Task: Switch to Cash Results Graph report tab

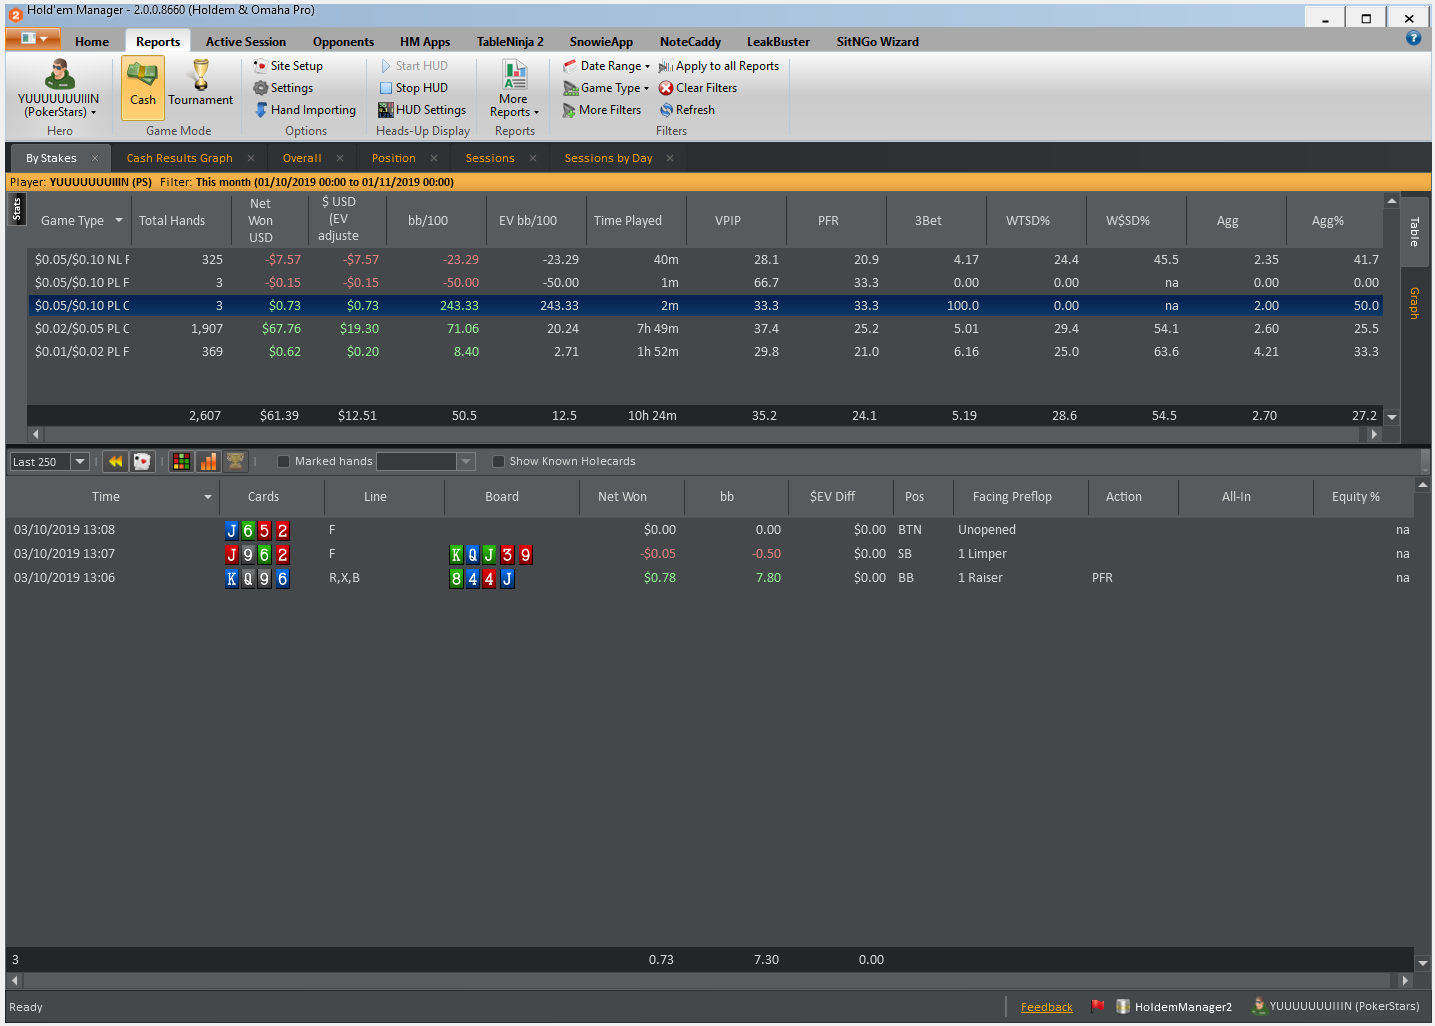Action: [x=180, y=158]
